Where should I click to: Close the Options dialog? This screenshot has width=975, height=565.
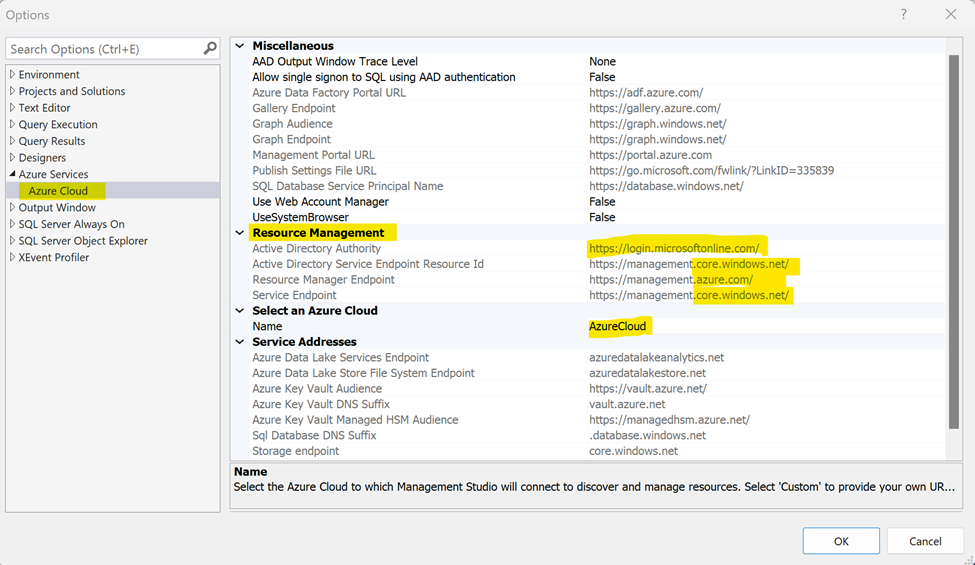[951, 14]
